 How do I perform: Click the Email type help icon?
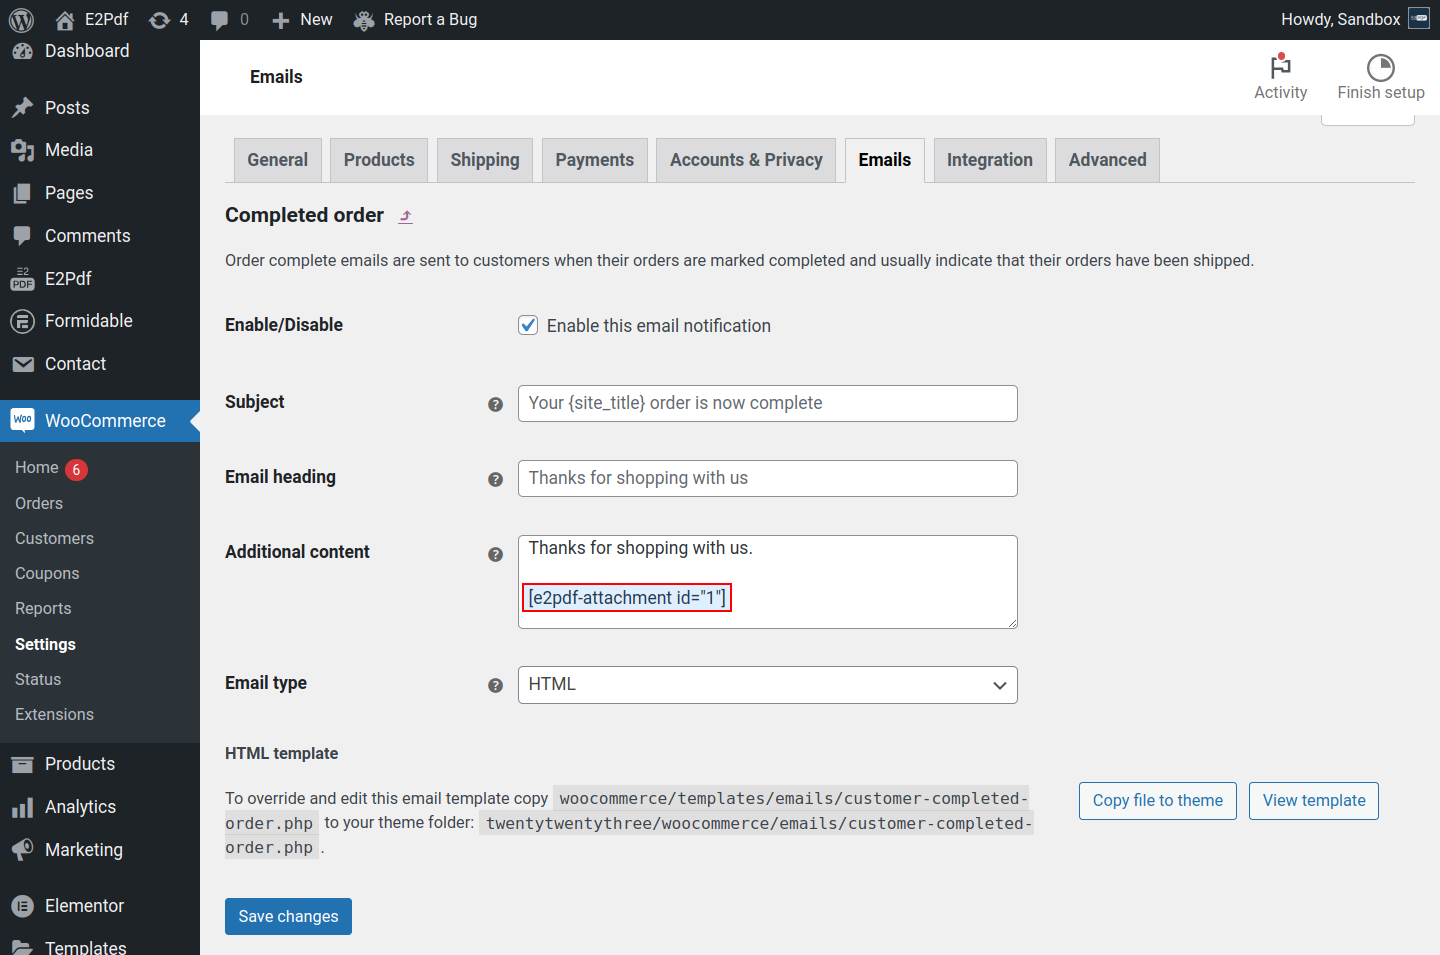click(x=495, y=685)
